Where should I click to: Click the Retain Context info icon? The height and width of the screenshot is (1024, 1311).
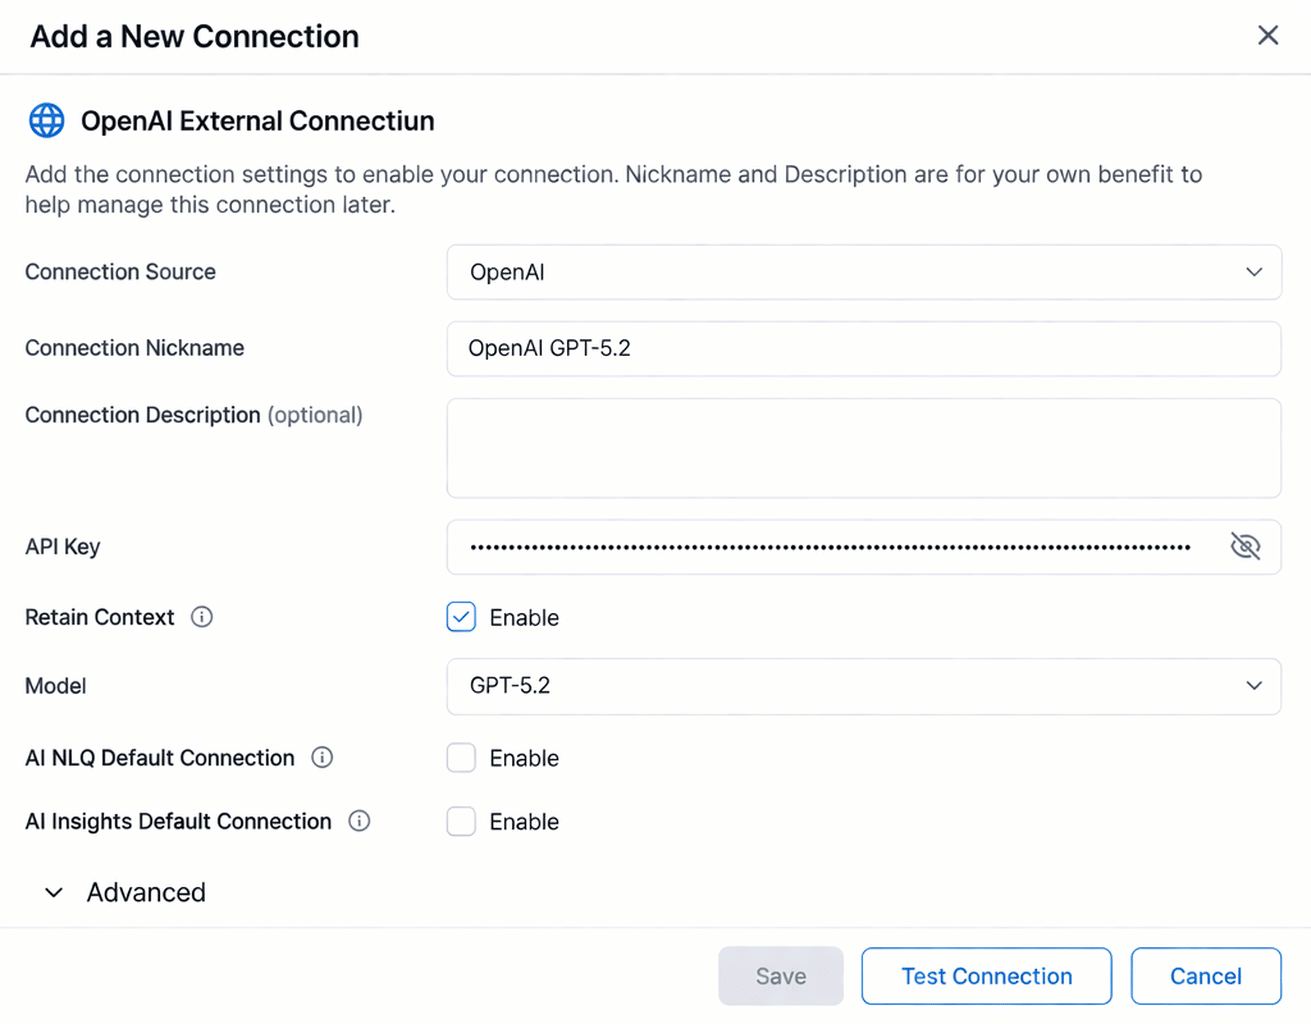click(x=202, y=617)
